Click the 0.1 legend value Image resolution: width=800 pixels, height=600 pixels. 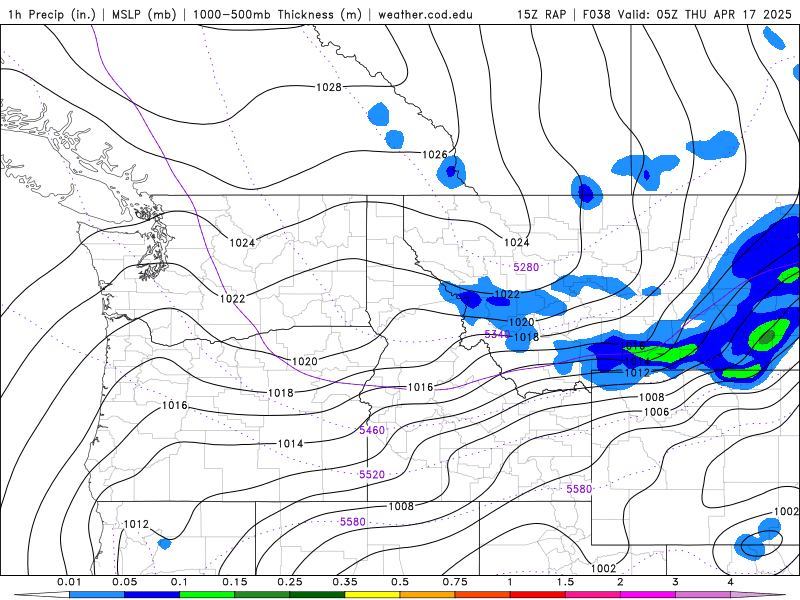pyautogui.click(x=180, y=582)
